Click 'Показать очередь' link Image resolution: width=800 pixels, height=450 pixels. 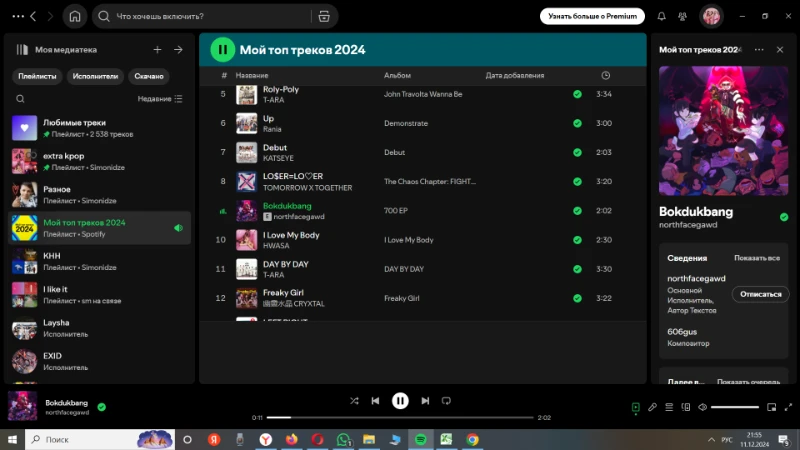(x=748, y=381)
